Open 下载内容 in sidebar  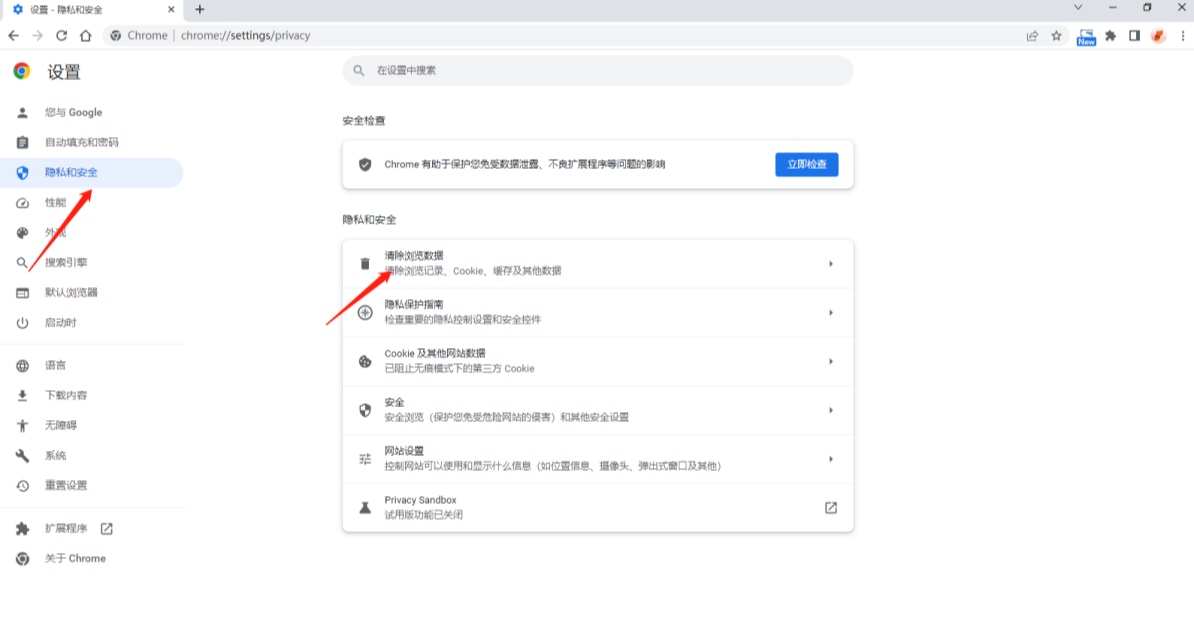(91, 395)
